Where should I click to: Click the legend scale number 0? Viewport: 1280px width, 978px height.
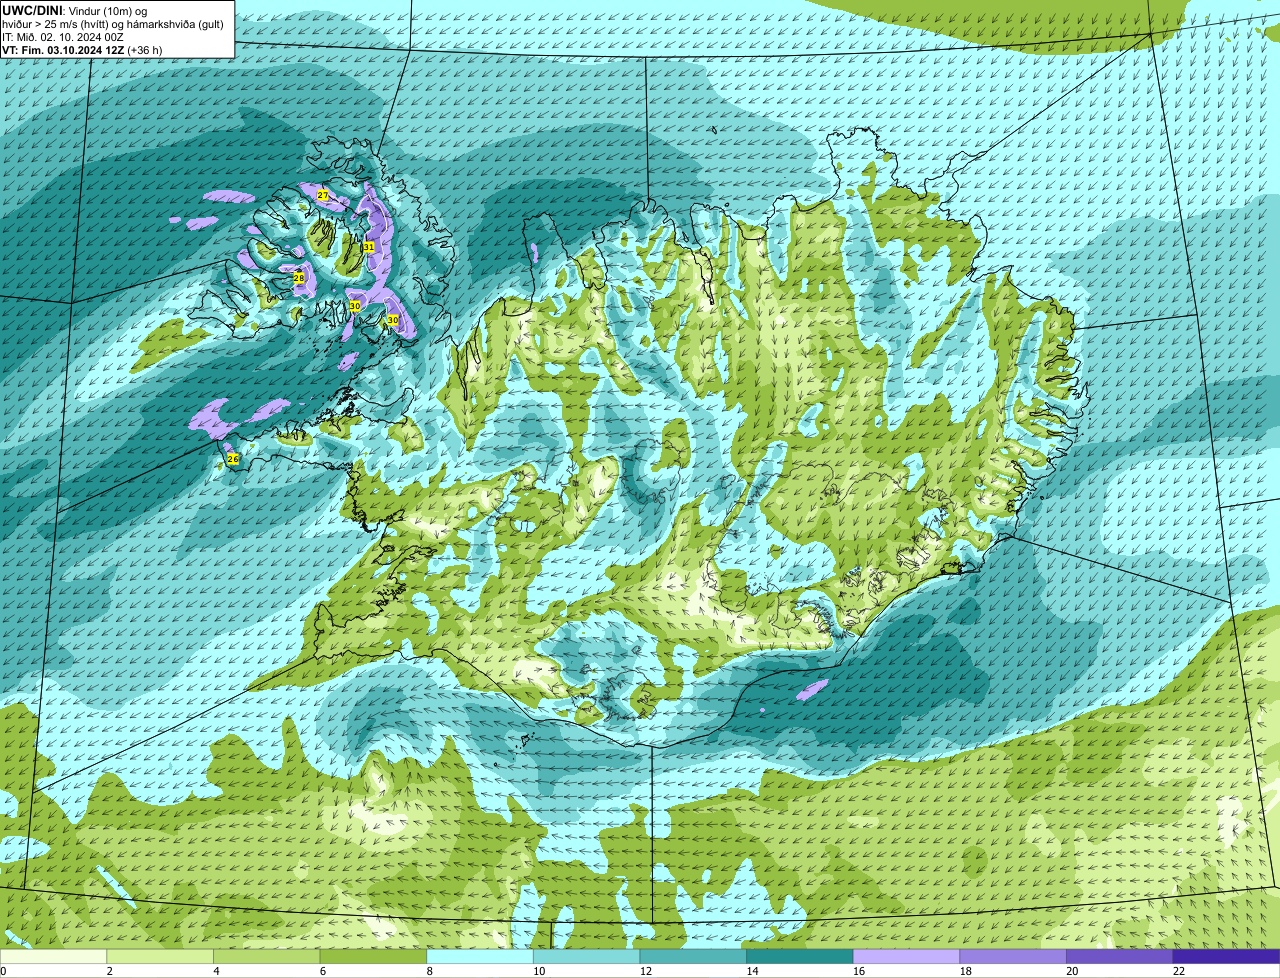pos(3,971)
